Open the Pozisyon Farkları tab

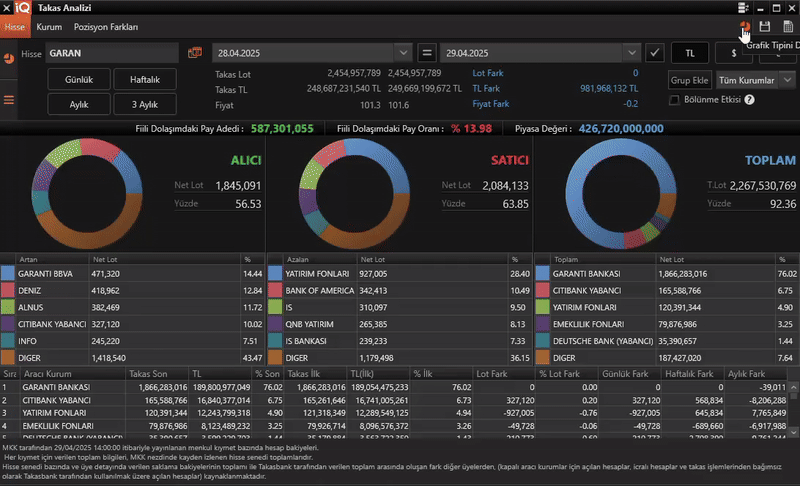[106, 27]
